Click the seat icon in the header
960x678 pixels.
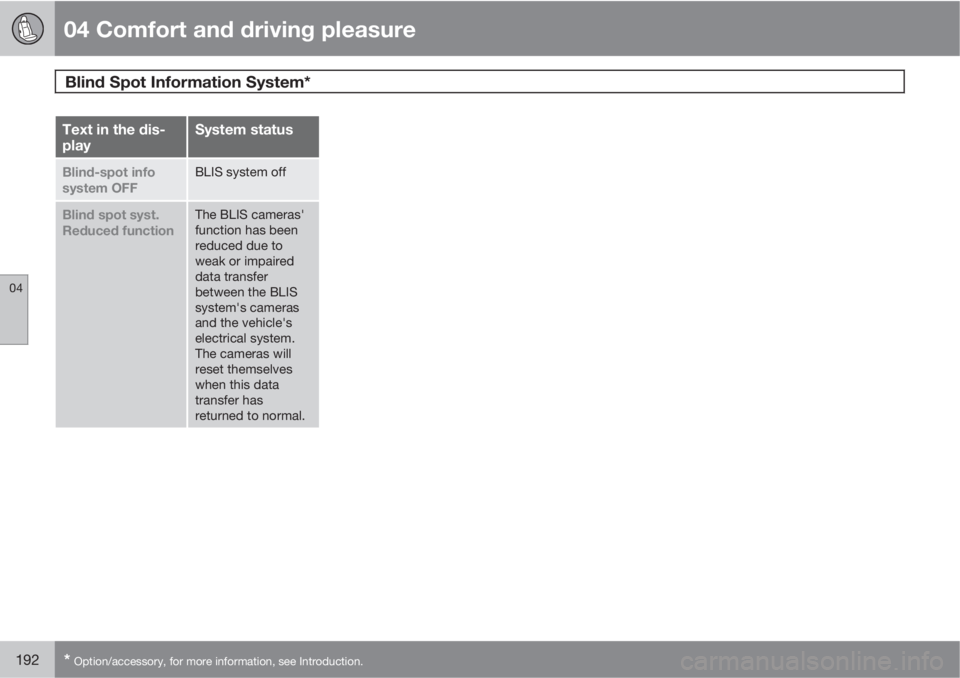[28, 29]
